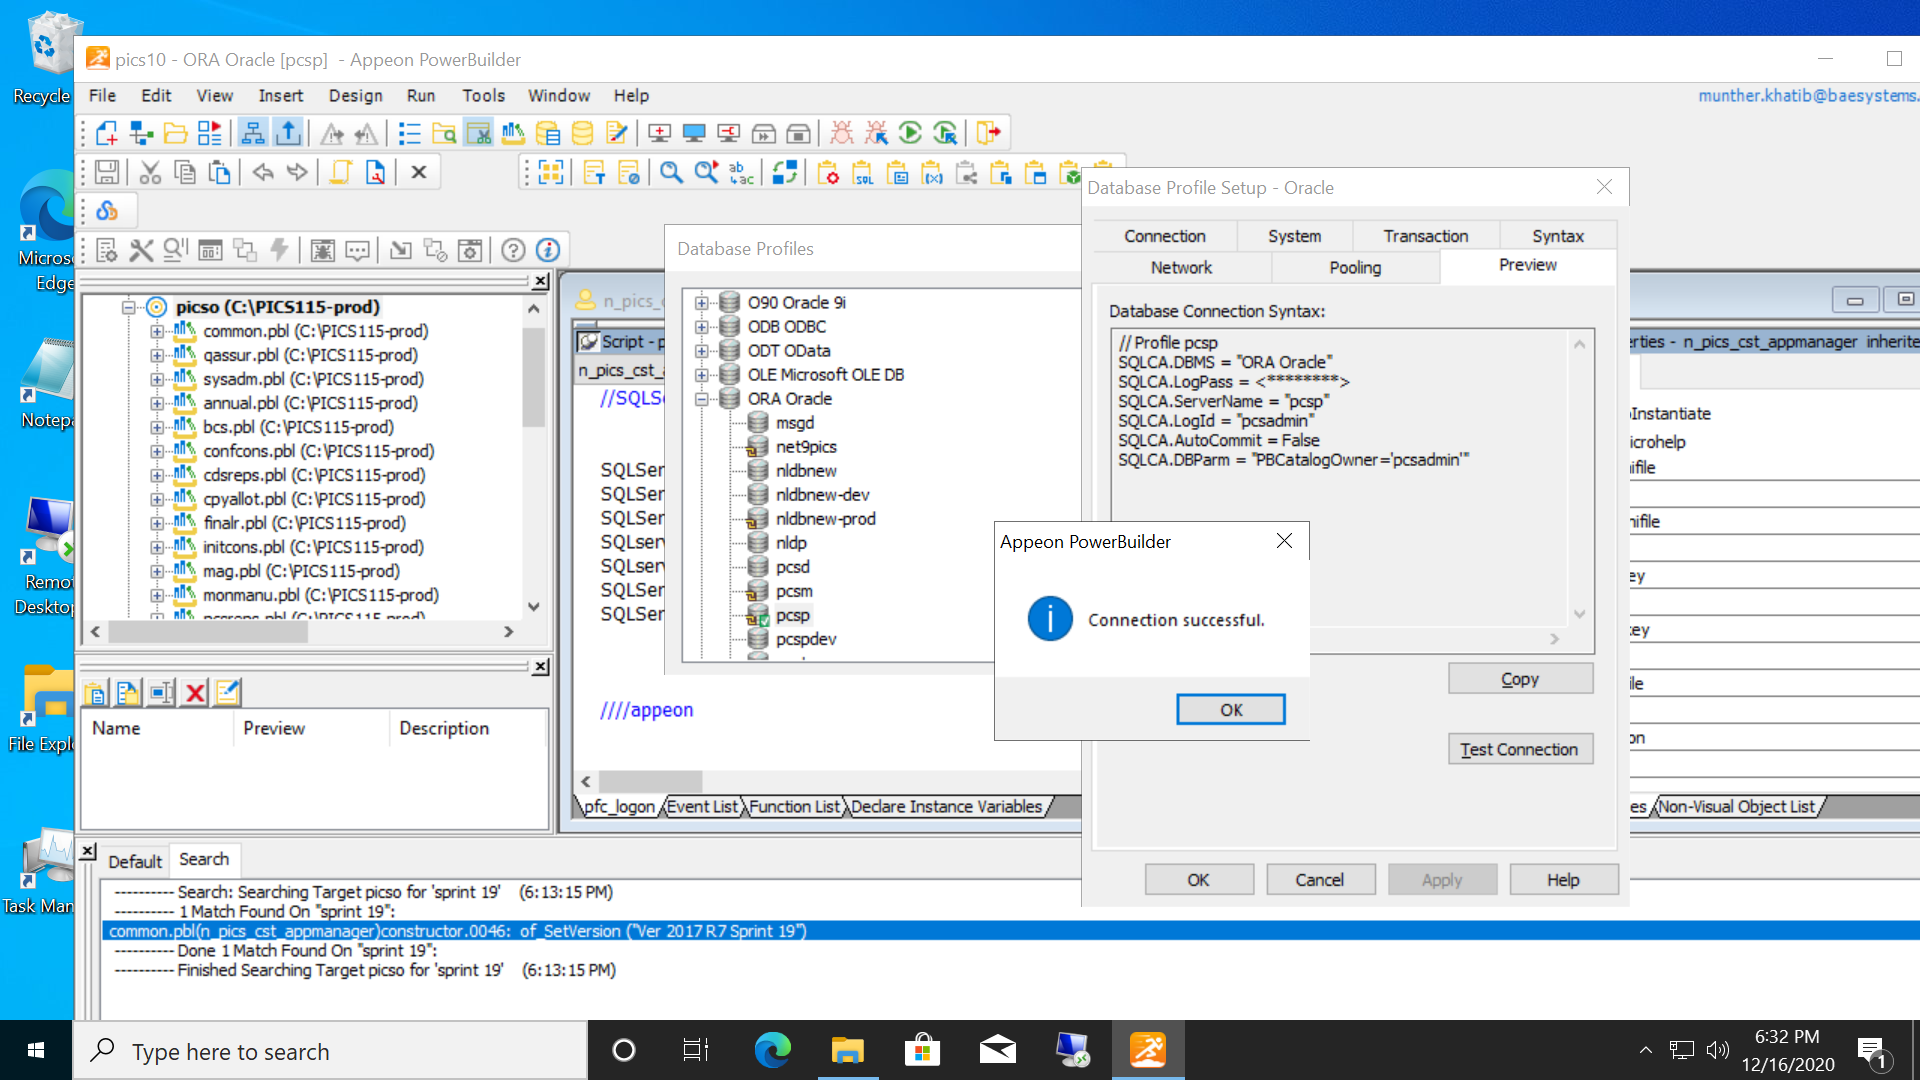
Task: Click the Test Connection button
Action: (x=1519, y=749)
